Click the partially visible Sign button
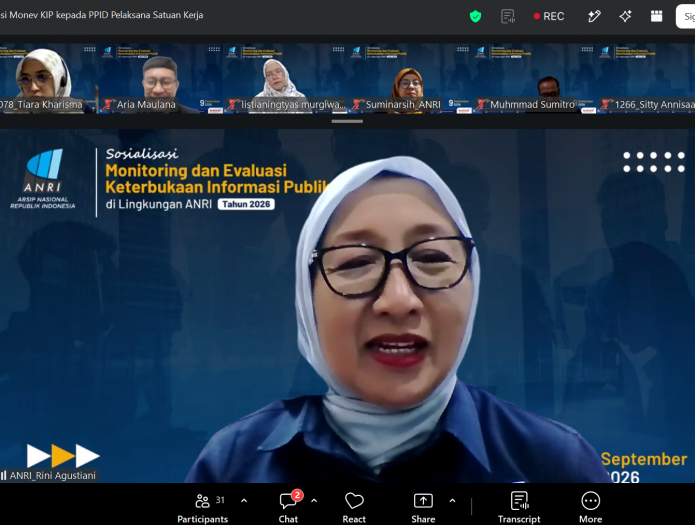This screenshot has width=695, height=525. pos(685,16)
